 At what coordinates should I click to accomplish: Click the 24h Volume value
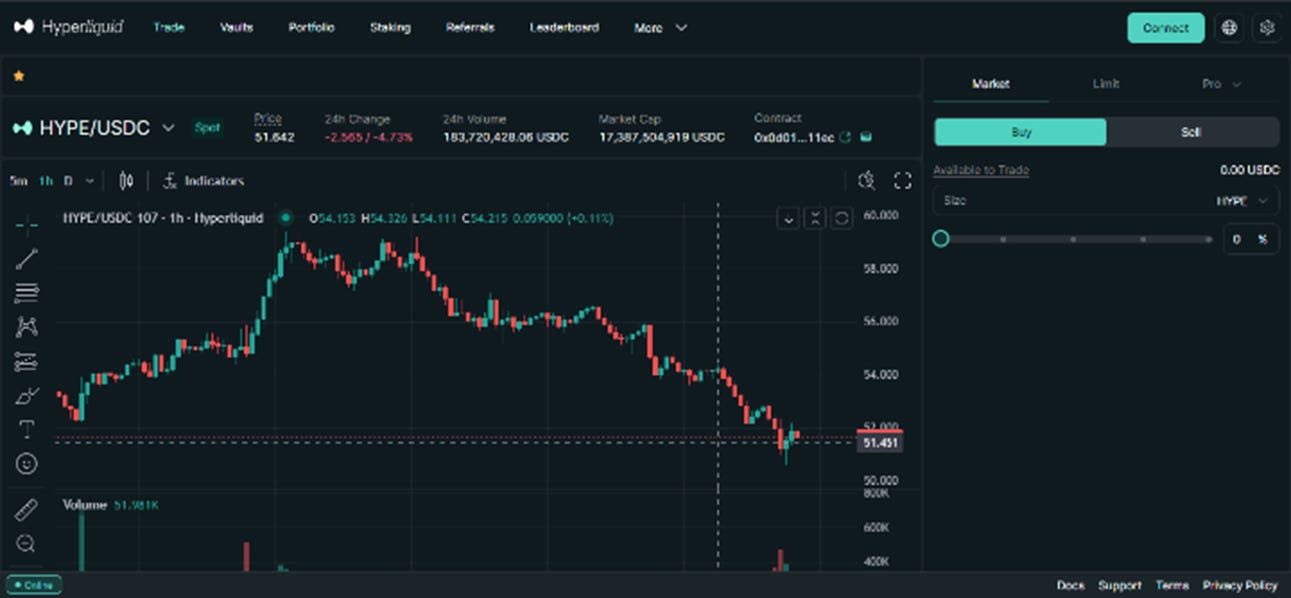(x=506, y=137)
